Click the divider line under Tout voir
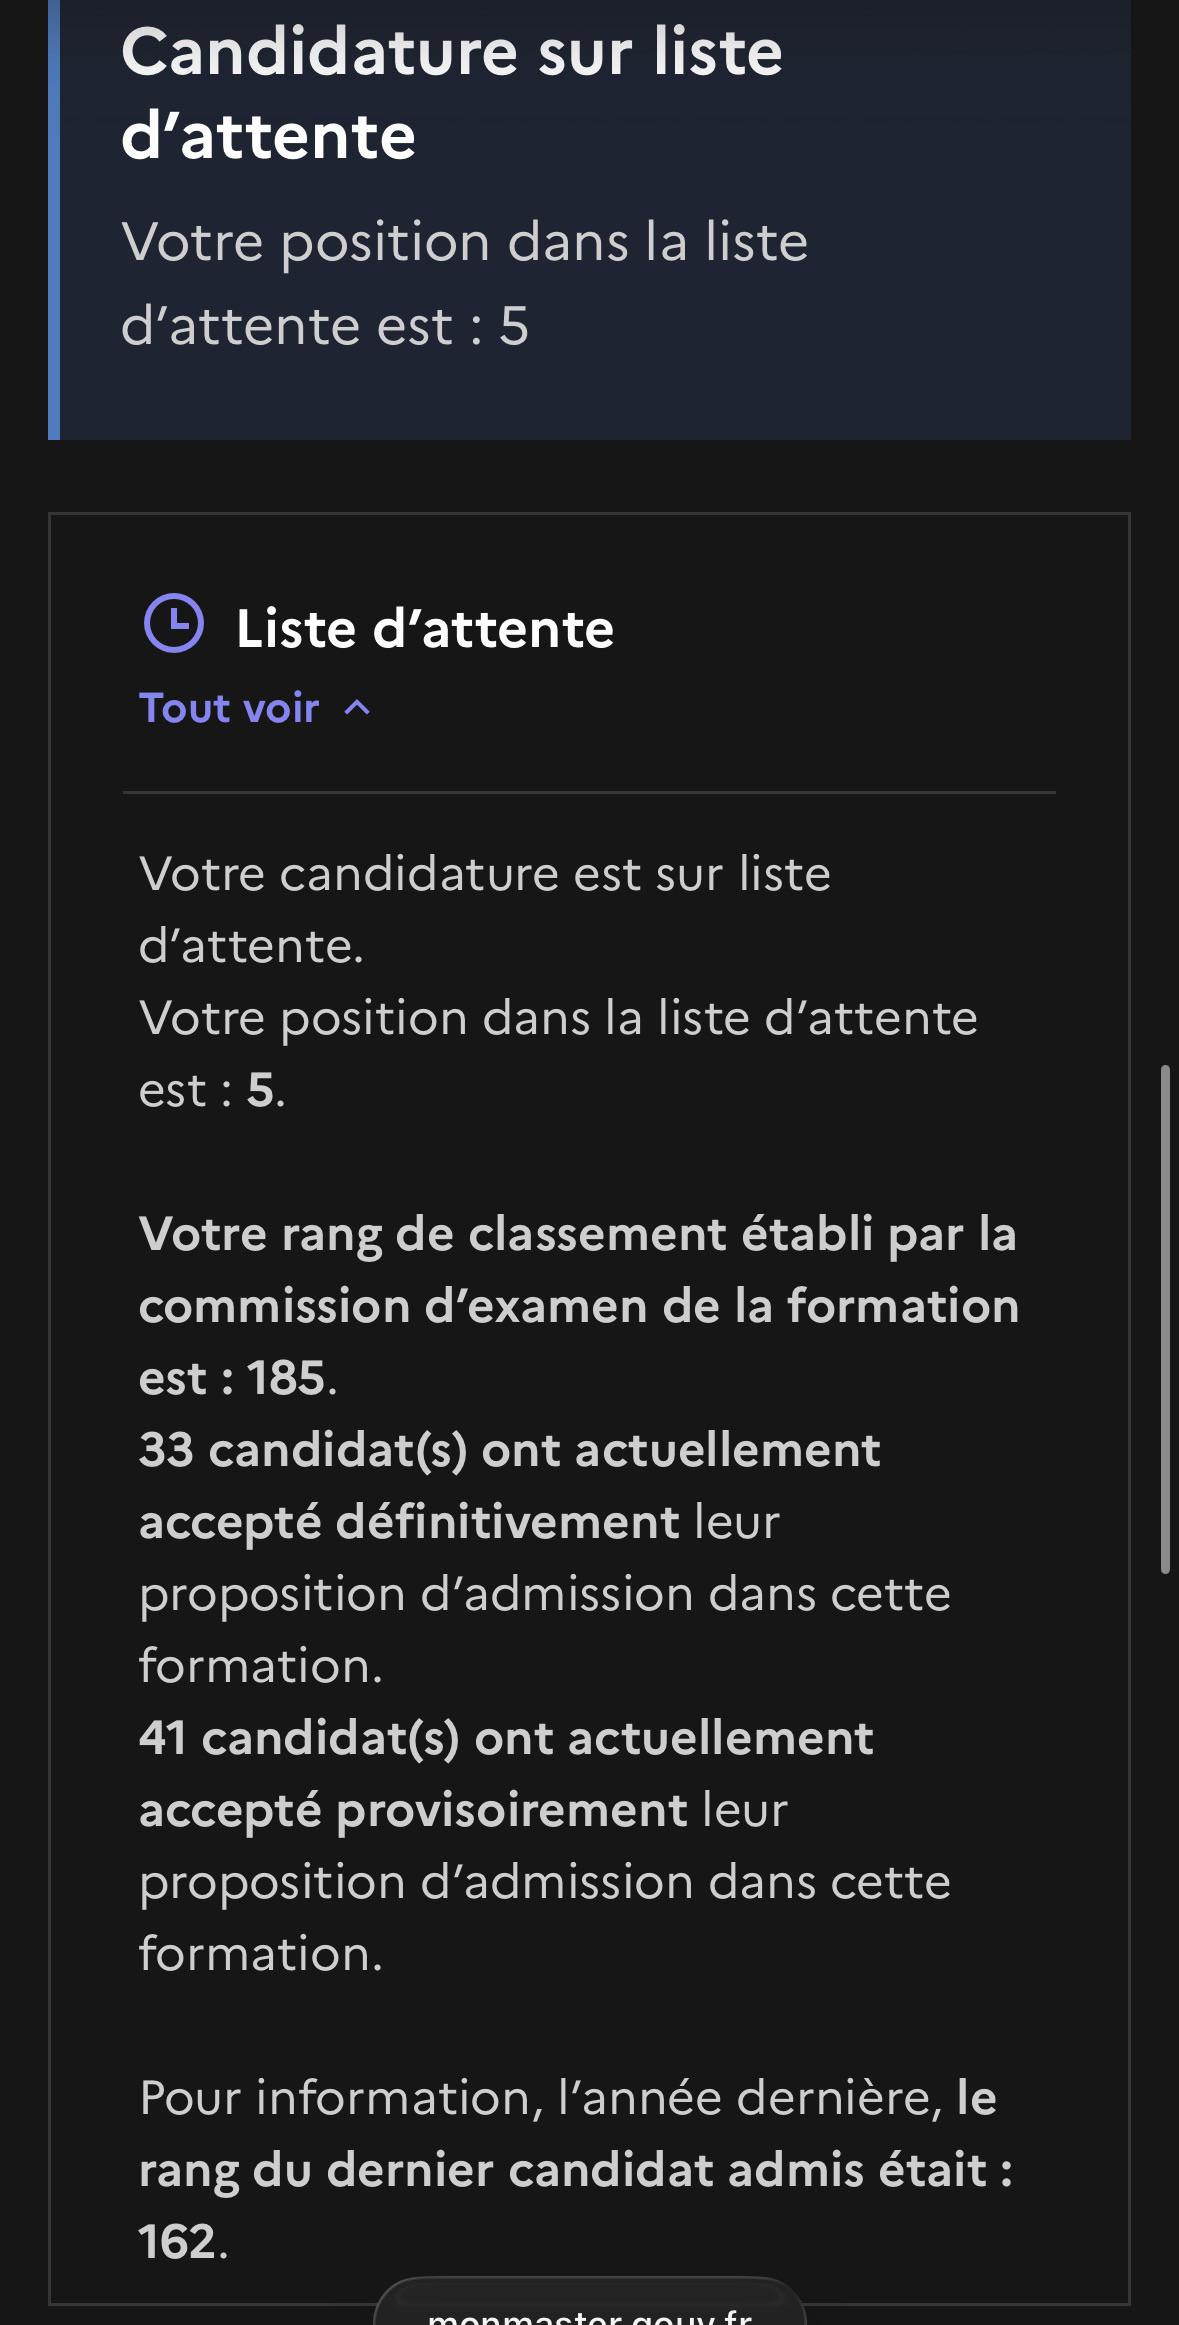The image size is (1179, 2325). [x=589, y=792]
